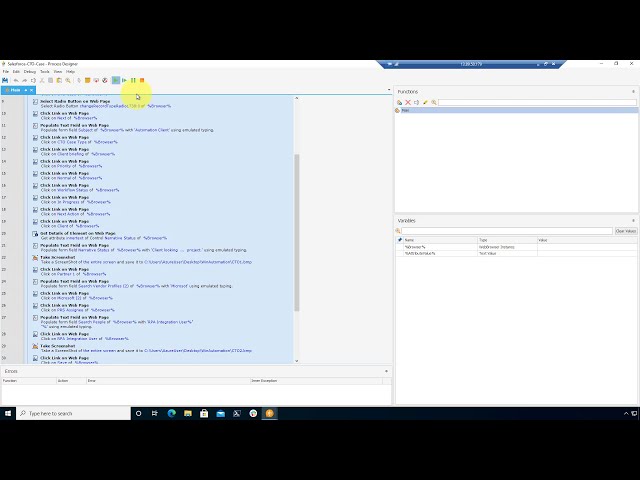The width and height of the screenshot is (640, 480).
Task: Click the Redo arrow in the toolbar
Action: pyautogui.click(x=24, y=80)
